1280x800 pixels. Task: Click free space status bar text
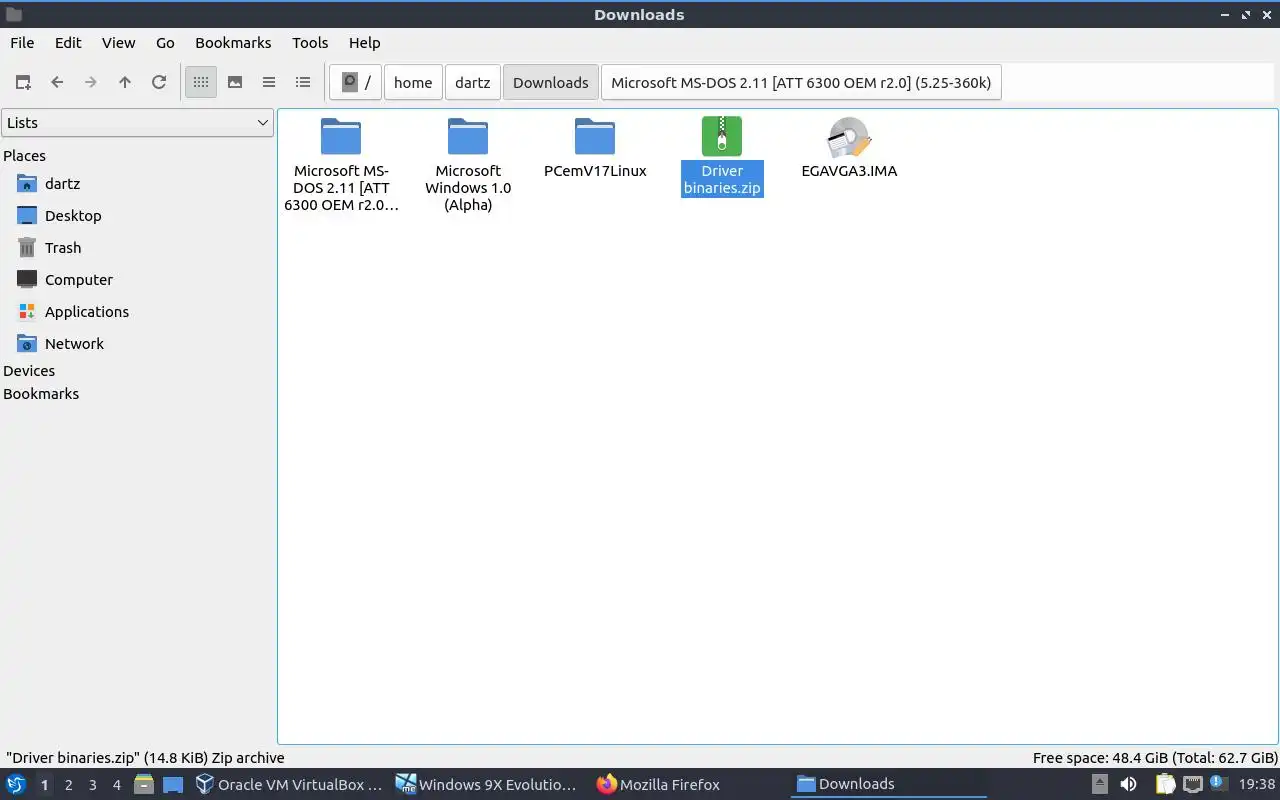tap(1155, 758)
